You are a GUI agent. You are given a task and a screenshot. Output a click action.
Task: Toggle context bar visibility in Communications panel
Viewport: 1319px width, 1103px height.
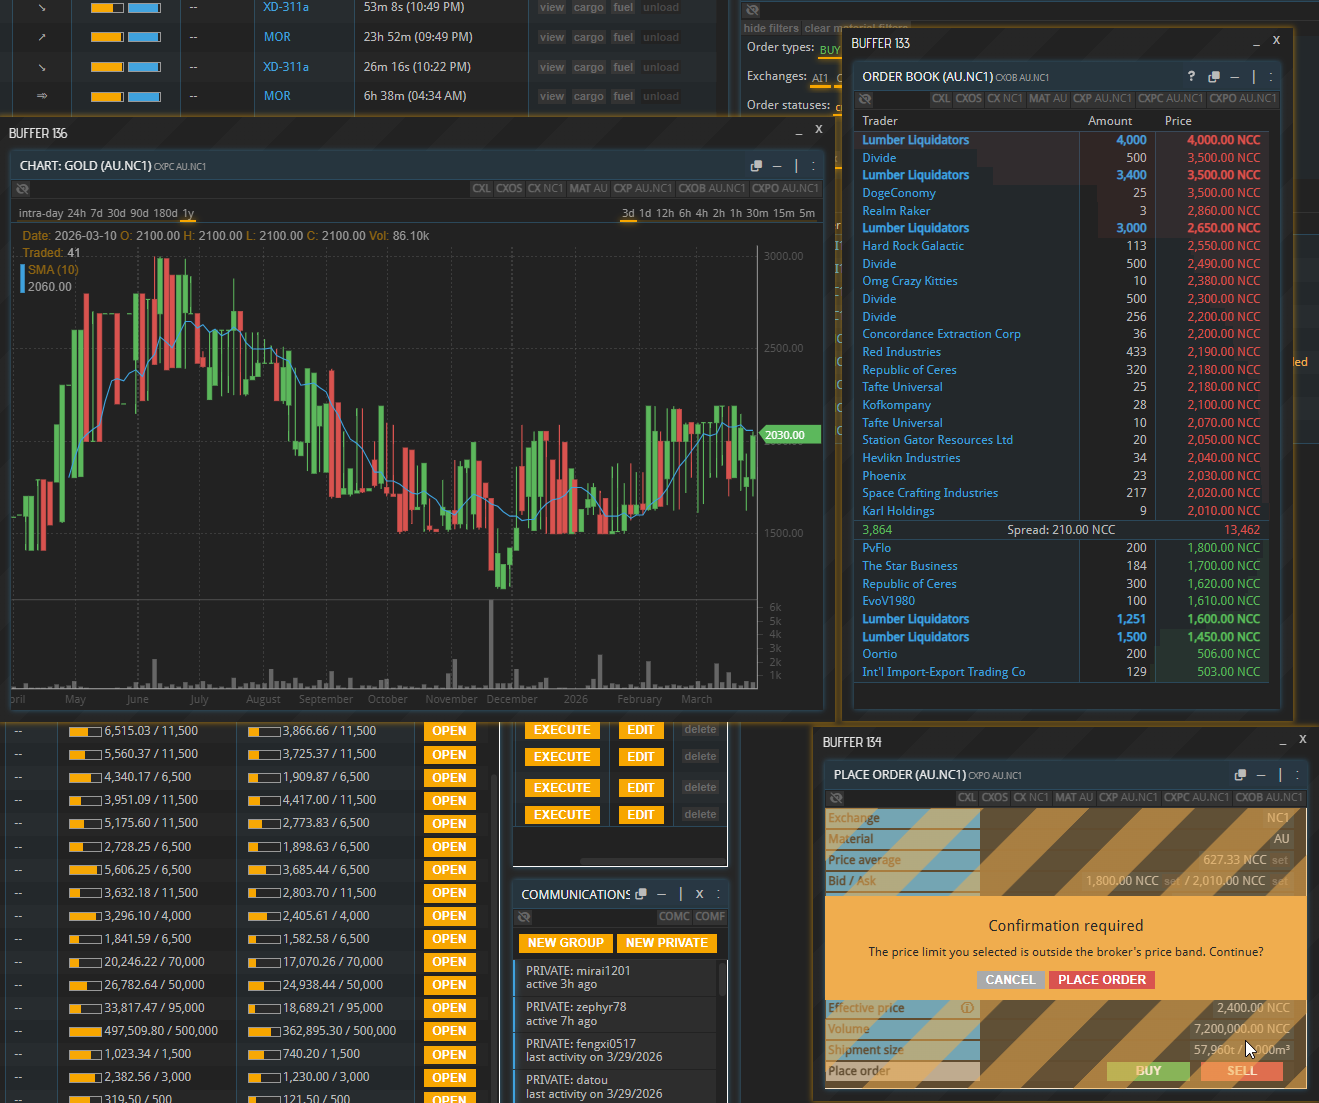(524, 917)
